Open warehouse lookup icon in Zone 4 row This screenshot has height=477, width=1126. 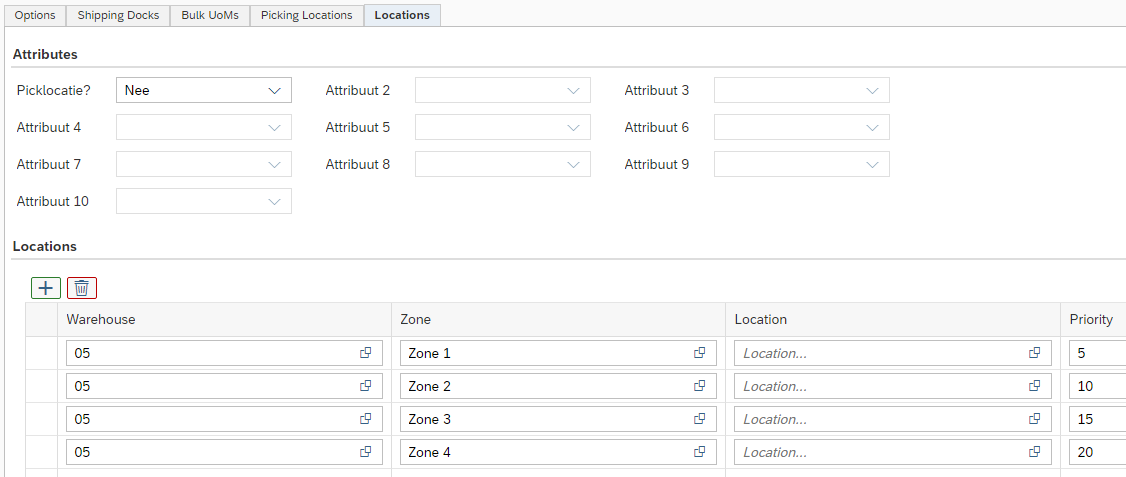tap(366, 452)
